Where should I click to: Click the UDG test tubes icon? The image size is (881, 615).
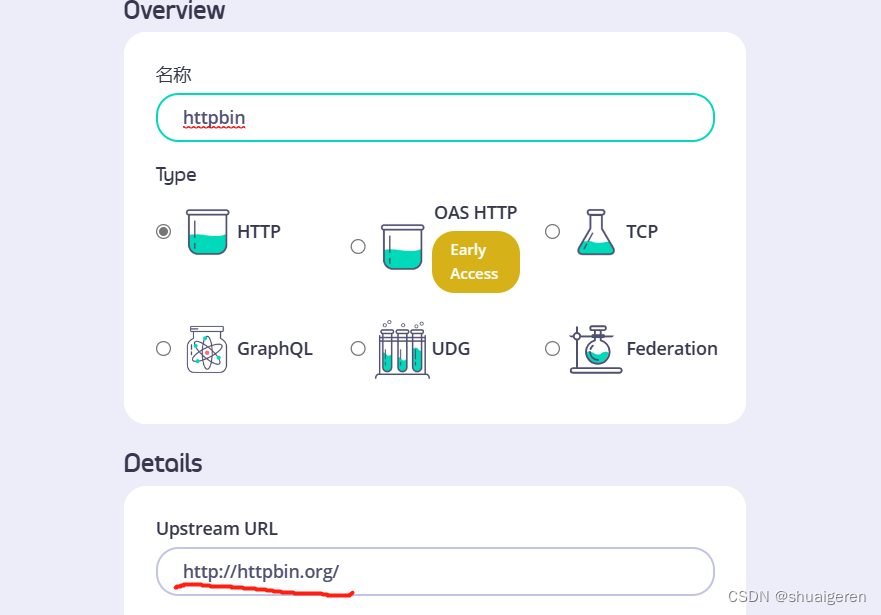[402, 349]
